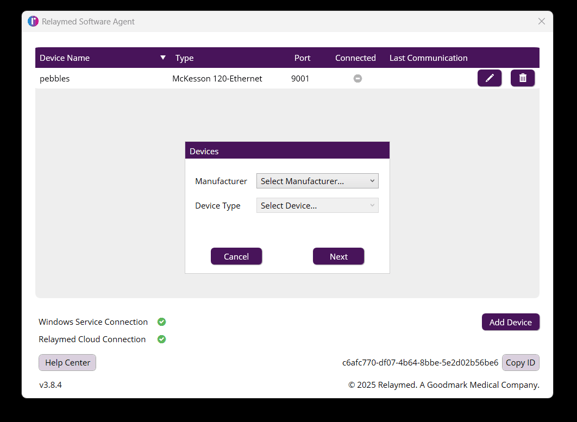Click Next in the Devices dialog
Screen dimensions: 577x422
click(x=339, y=256)
